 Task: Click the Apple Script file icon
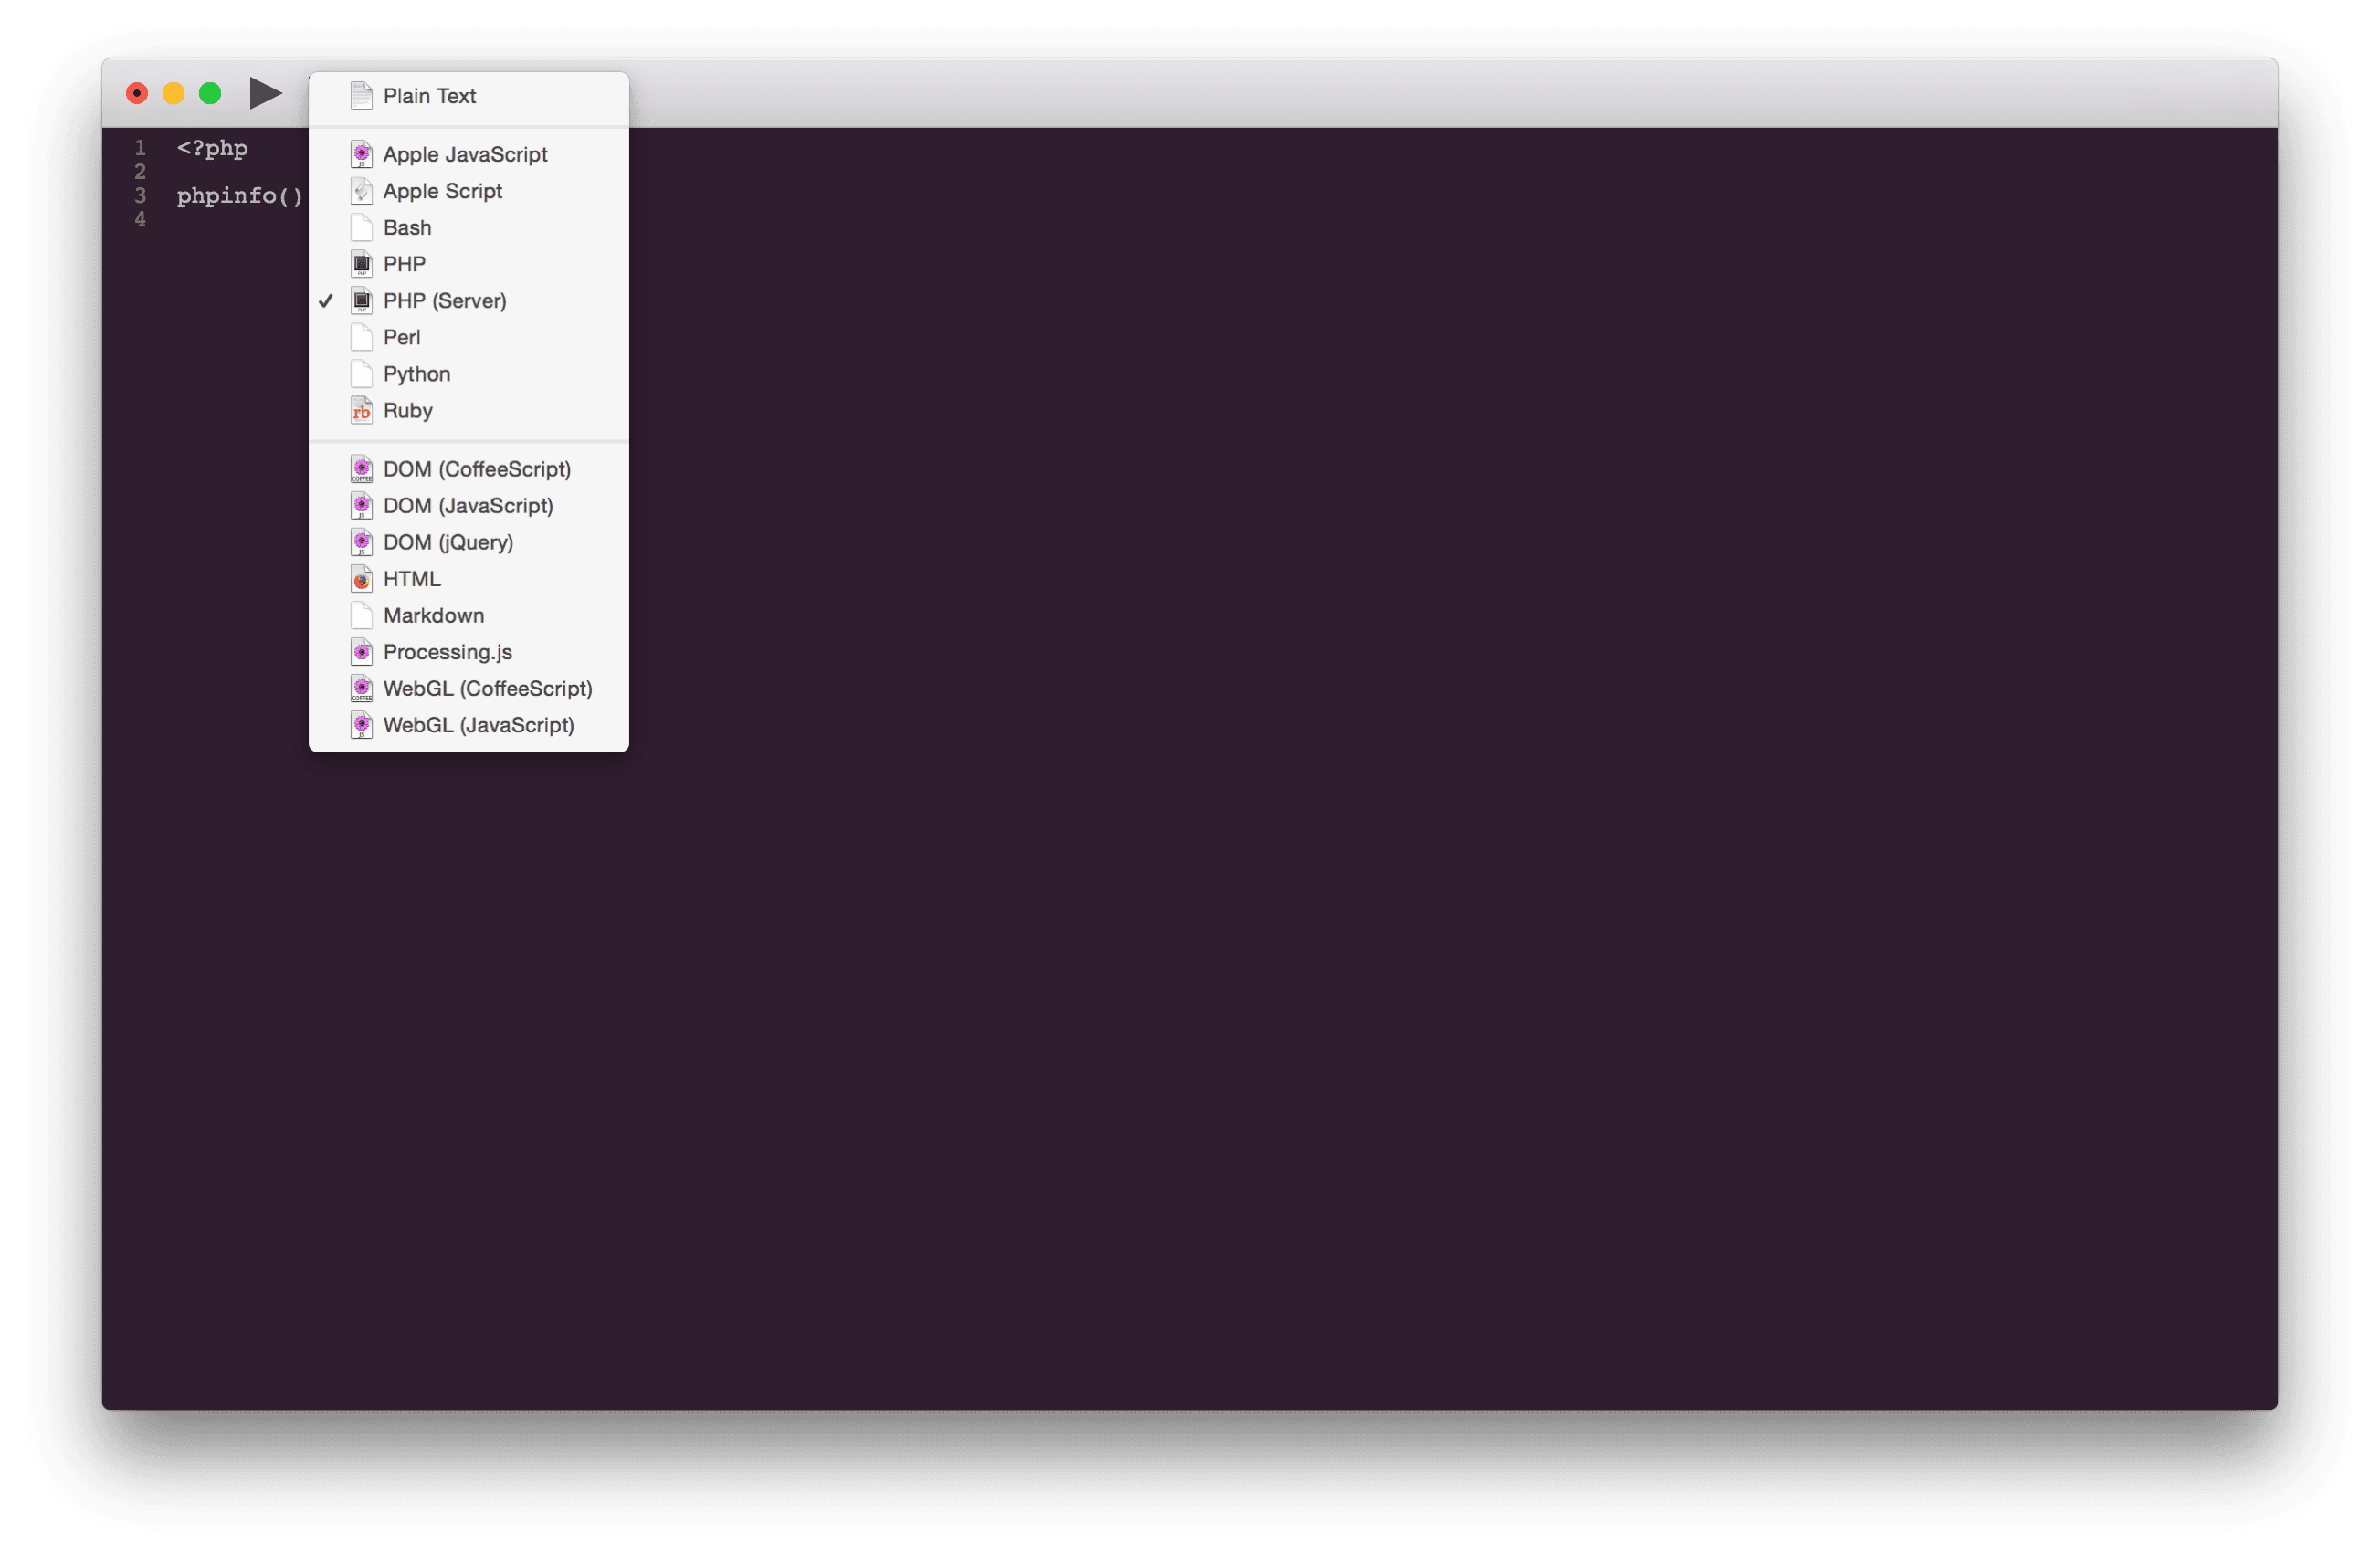pyautogui.click(x=362, y=191)
